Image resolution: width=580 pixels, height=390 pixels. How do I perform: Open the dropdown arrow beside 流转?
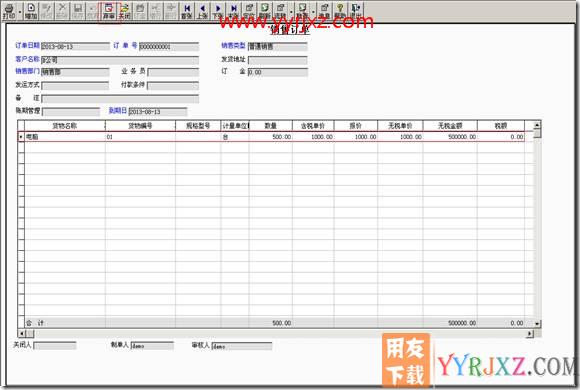point(291,11)
